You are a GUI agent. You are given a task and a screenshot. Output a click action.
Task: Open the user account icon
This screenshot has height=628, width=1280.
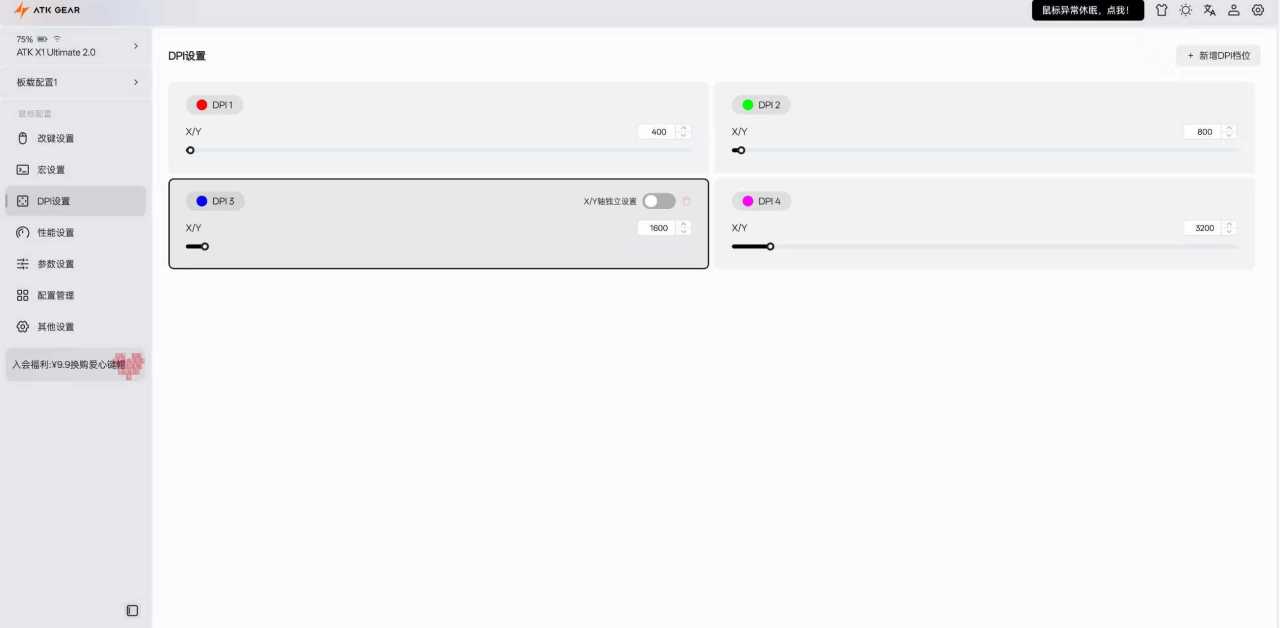(1234, 10)
